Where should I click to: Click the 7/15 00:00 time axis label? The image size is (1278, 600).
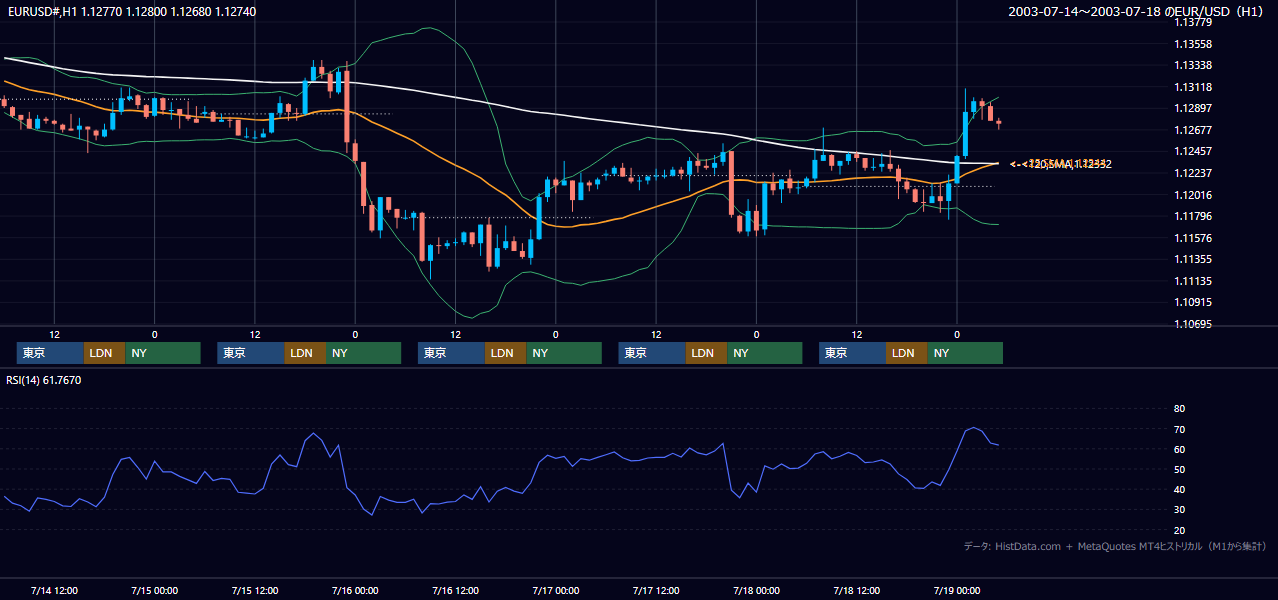pyautogui.click(x=154, y=590)
